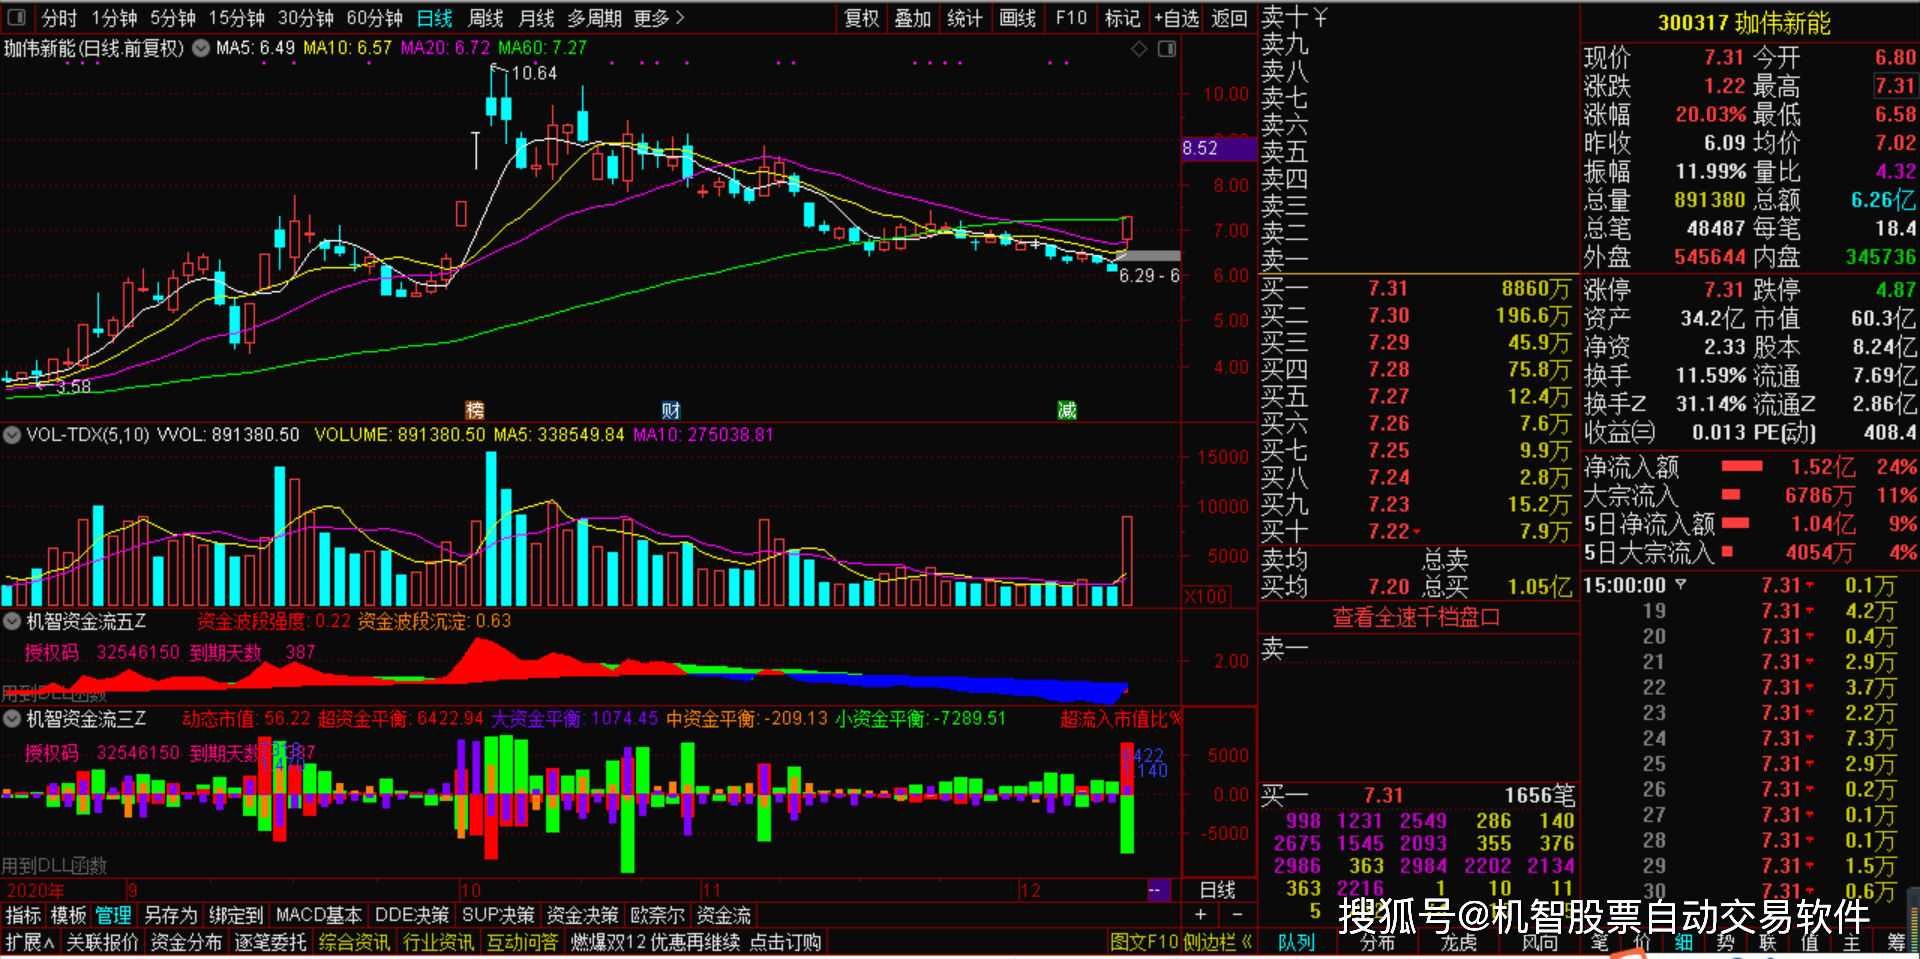
Task: Collapse the 侧边栏 sidebar
Action: (x=1218, y=942)
